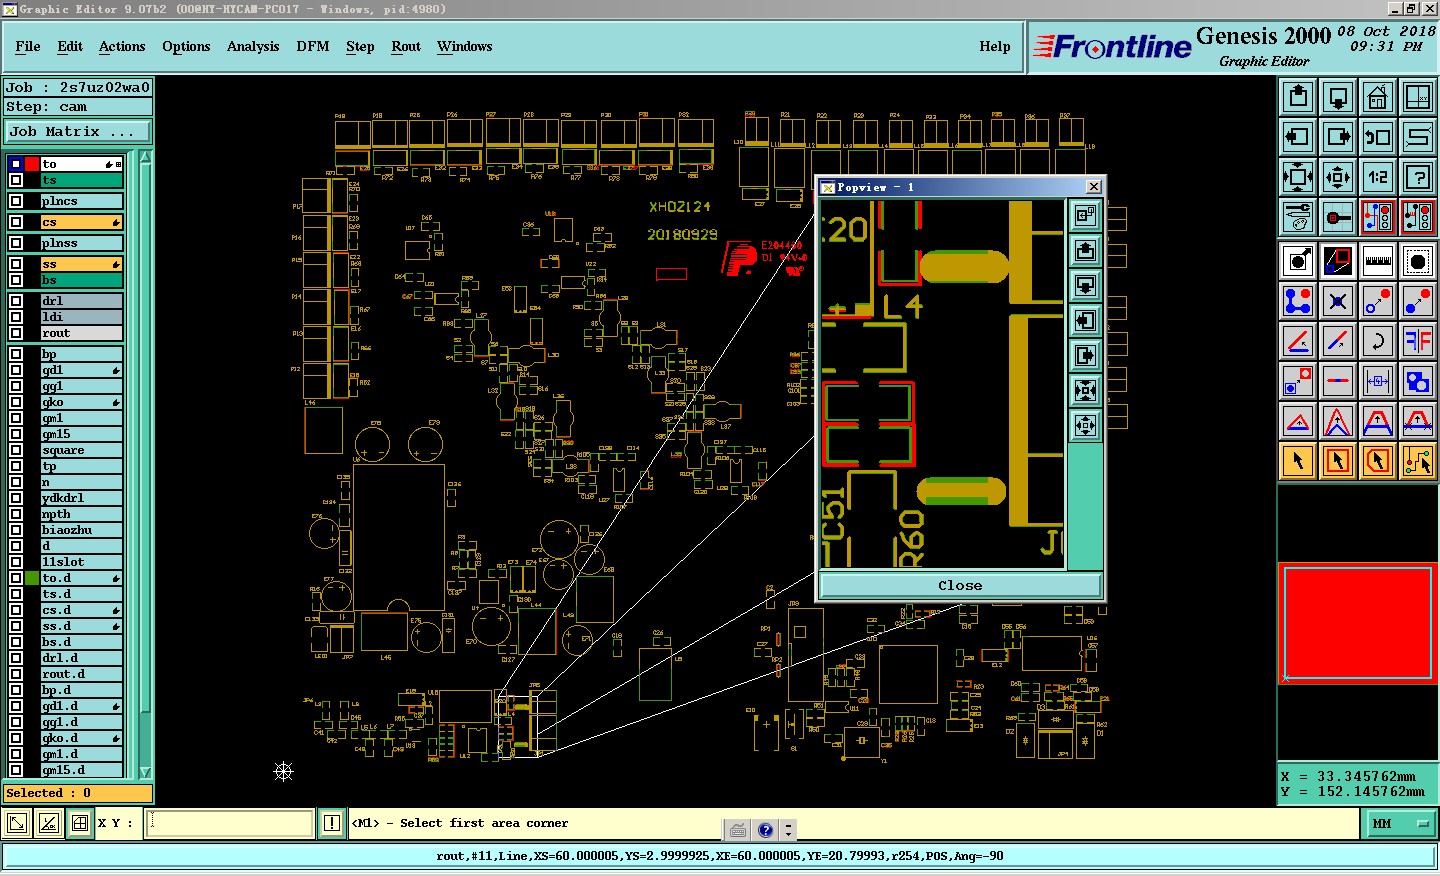Click the home view icon
Image resolution: width=1440 pixels, height=876 pixels.
click(x=1378, y=97)
